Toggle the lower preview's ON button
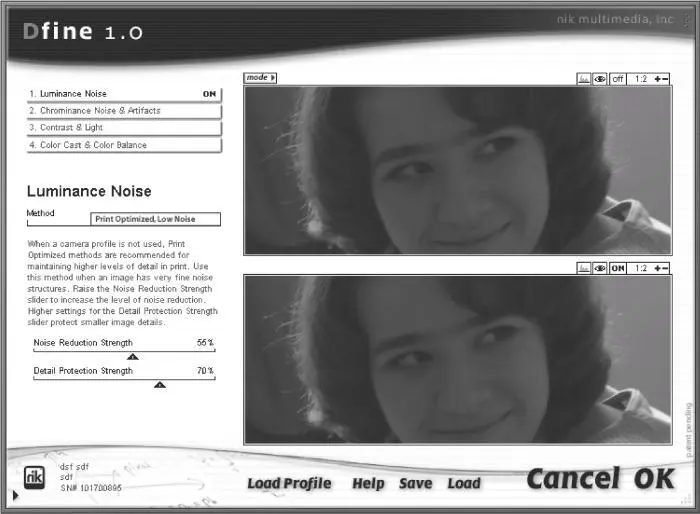700x514 pixels. click(x=617, y=268)
